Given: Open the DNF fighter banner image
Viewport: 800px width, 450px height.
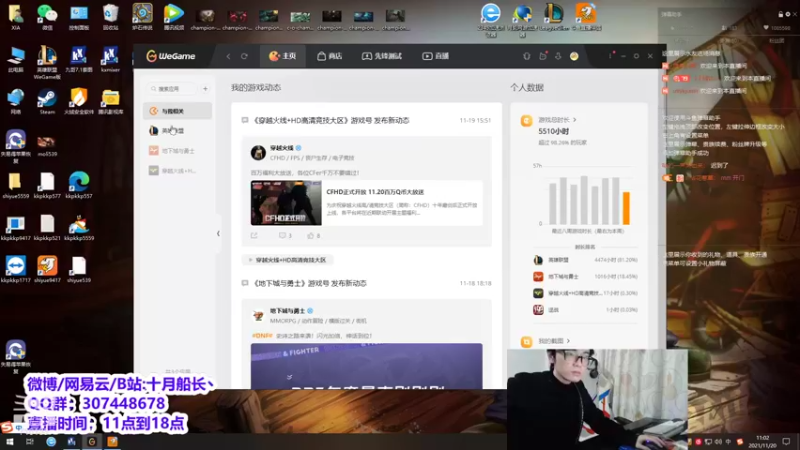Looking at the screenshot, I should [366, 366].
